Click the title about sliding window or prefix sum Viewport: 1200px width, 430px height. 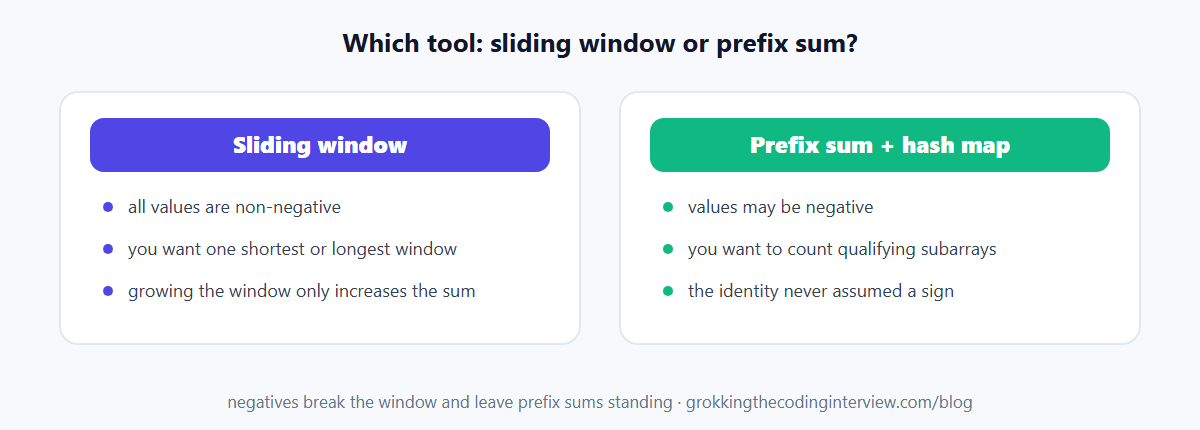pyautogui.click(x=600, y=44)
